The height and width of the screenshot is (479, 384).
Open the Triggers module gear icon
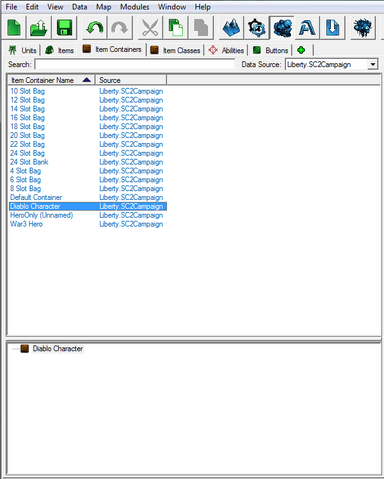pos(256,28)
